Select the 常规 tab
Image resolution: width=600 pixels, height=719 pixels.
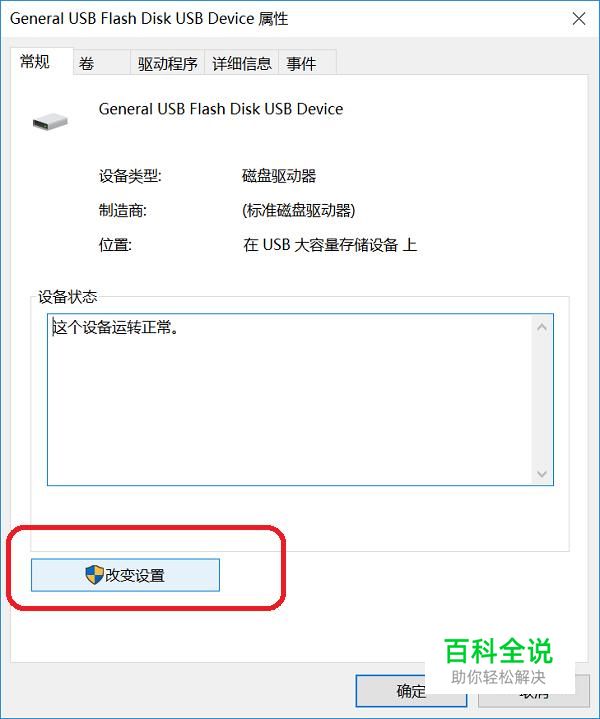(x=41, y=61)
